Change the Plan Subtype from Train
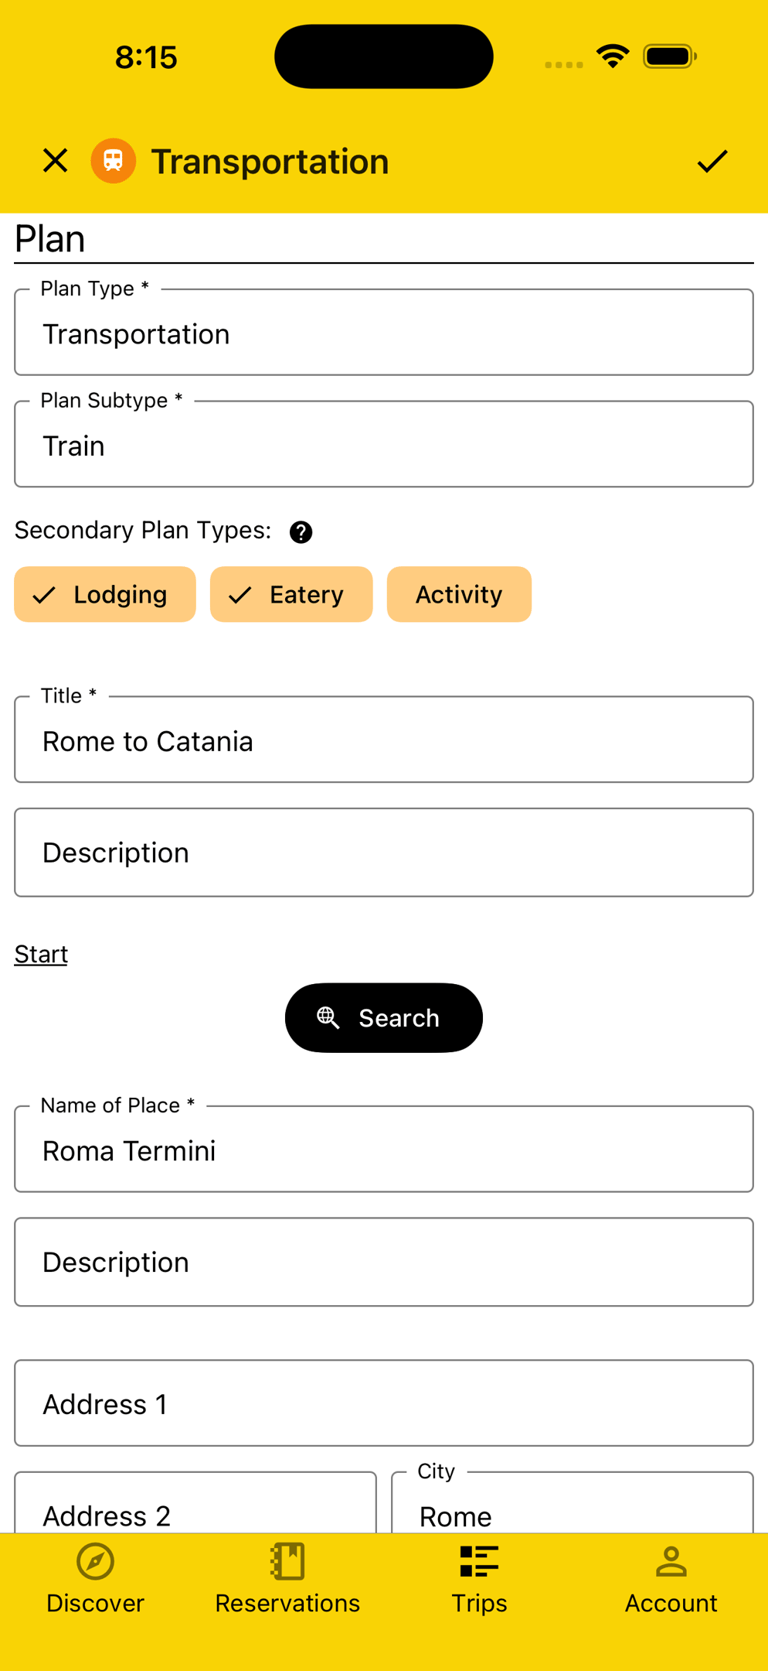The height and width of the screenshot is (1671, 768). click(x=384, y=444)
